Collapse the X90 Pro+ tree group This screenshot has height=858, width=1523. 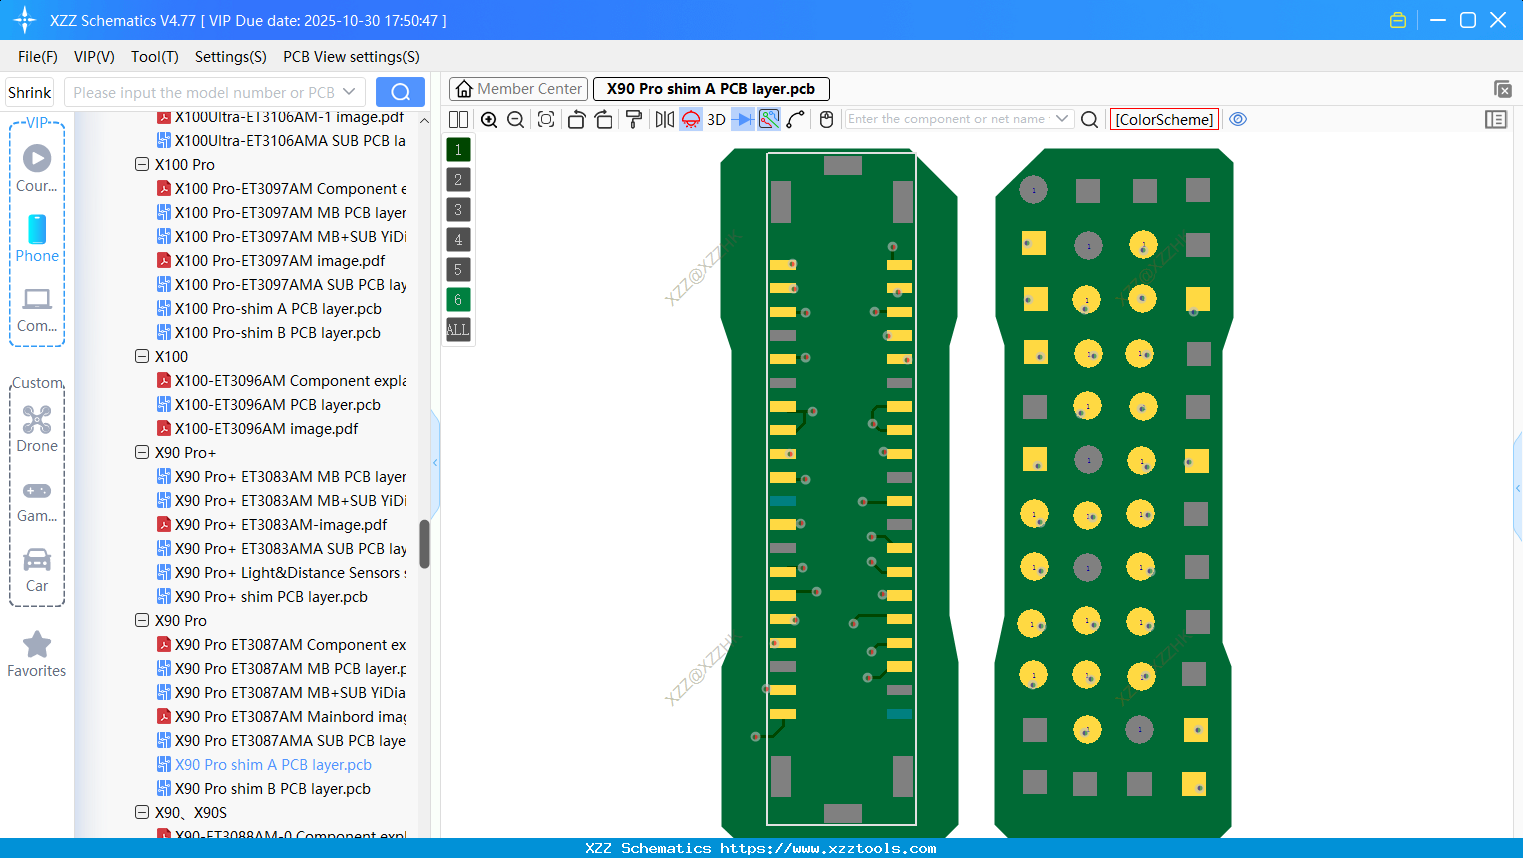coord(142,452)
